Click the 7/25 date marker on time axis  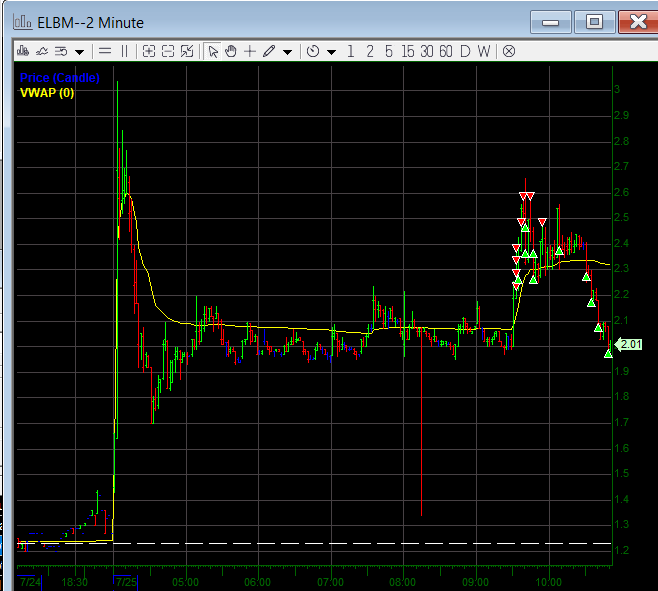tap(126, 582)
